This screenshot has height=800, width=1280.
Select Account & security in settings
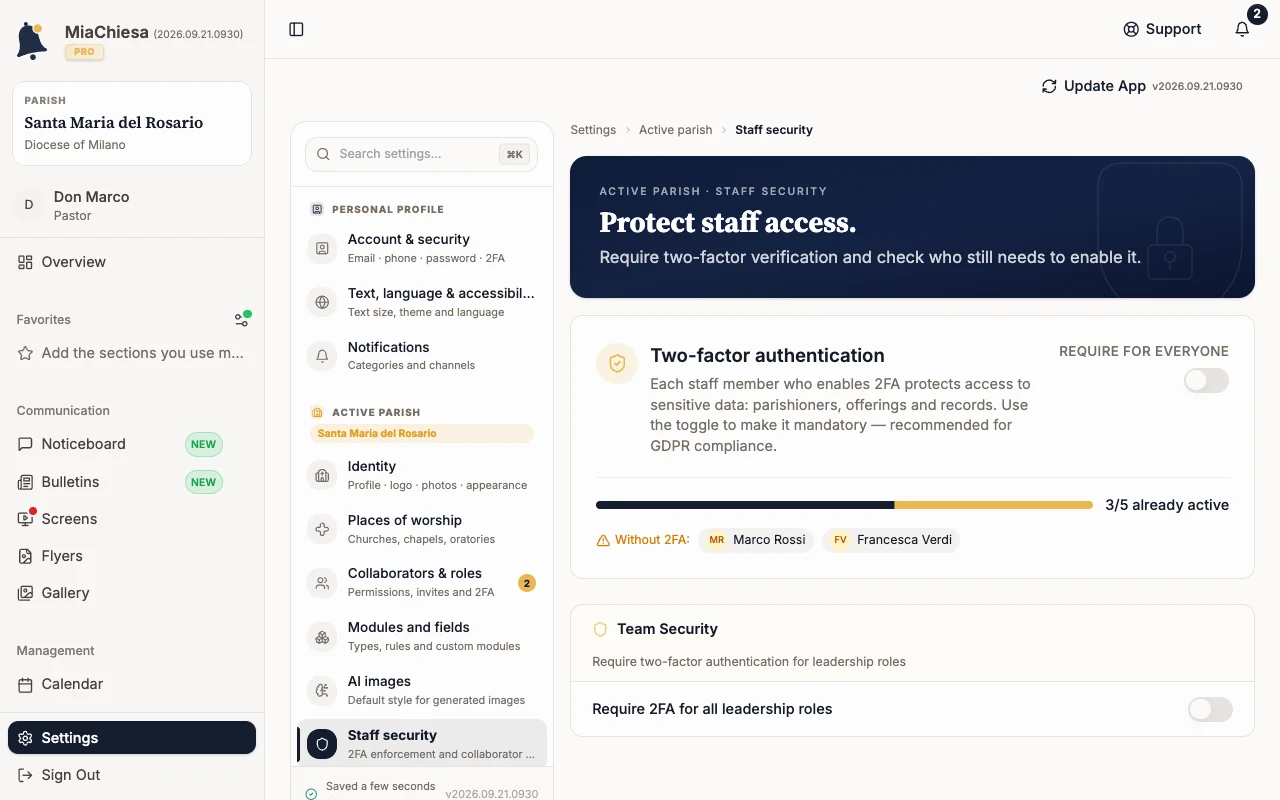422,248
